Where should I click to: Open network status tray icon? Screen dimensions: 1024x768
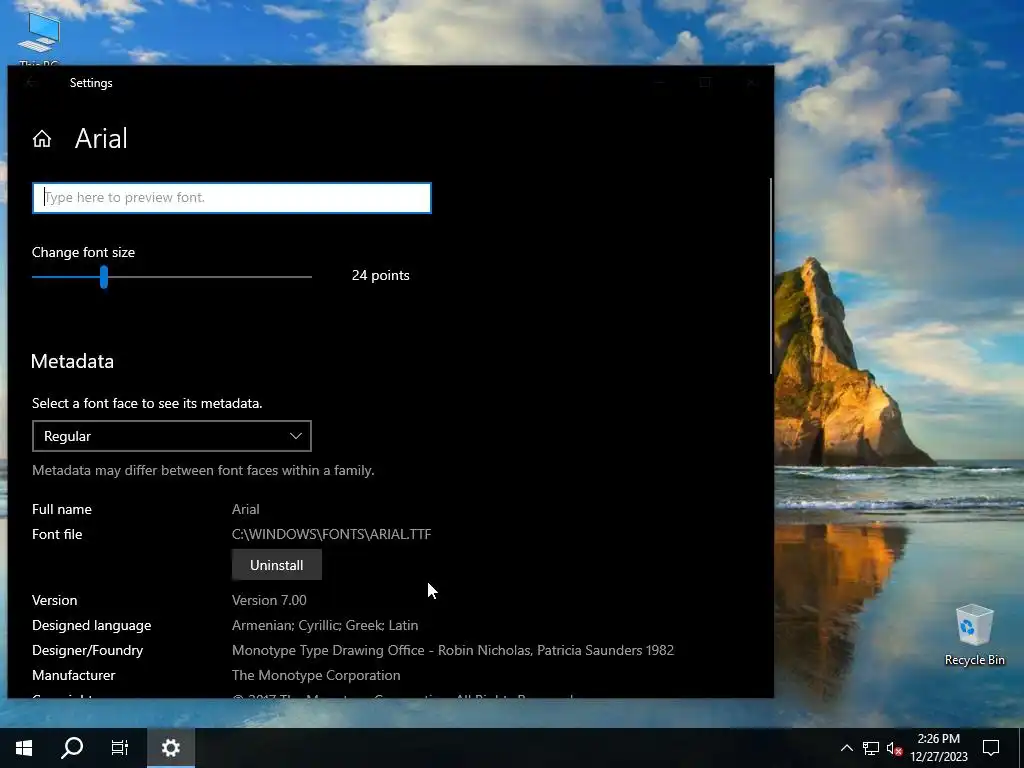coord(871,748)
